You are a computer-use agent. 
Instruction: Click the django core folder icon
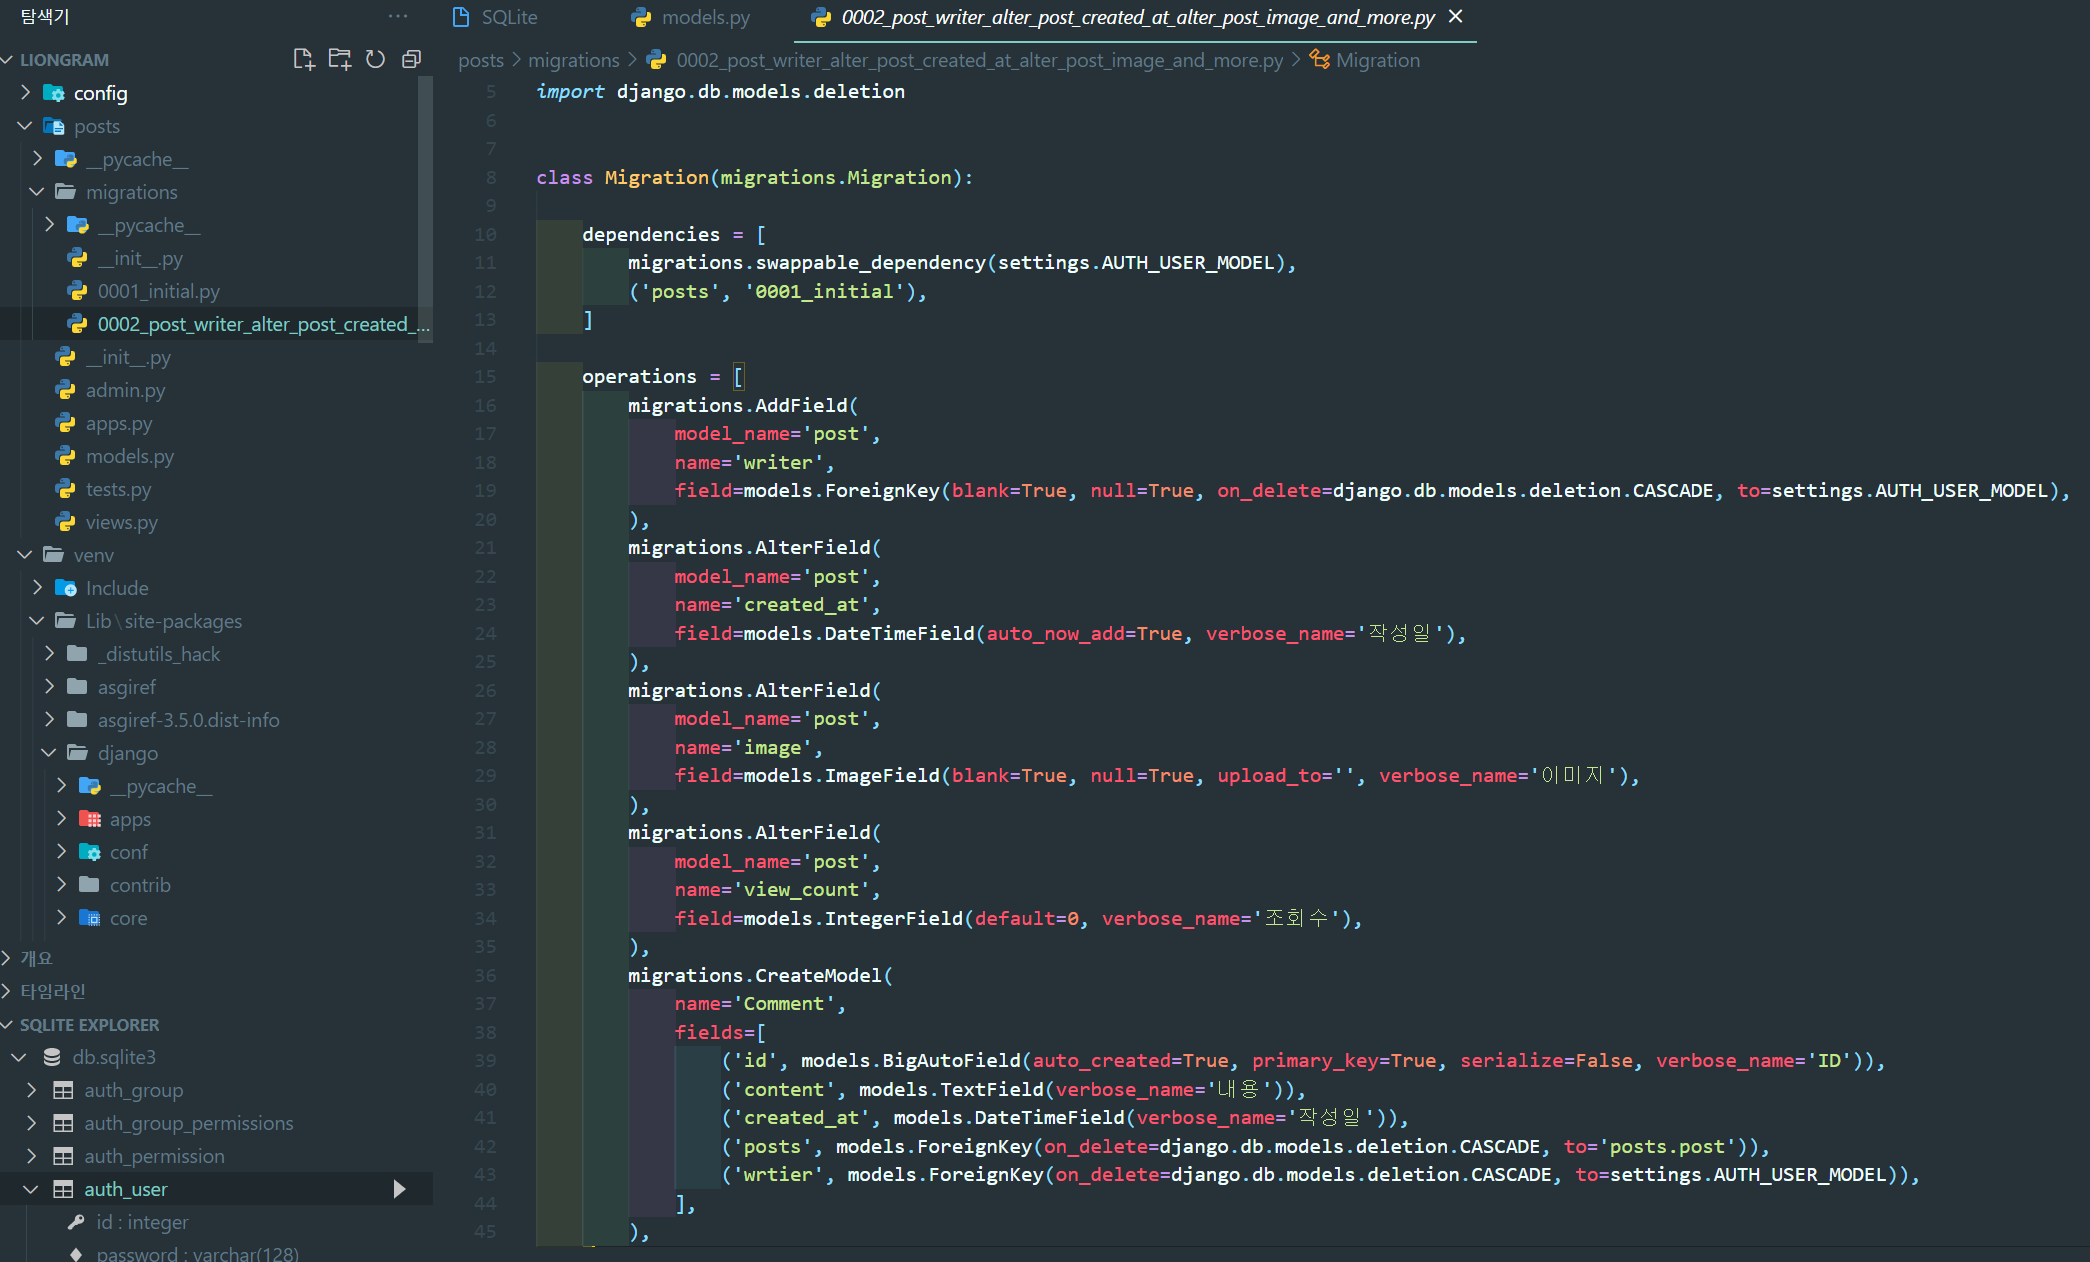click(x=90, y=918)
